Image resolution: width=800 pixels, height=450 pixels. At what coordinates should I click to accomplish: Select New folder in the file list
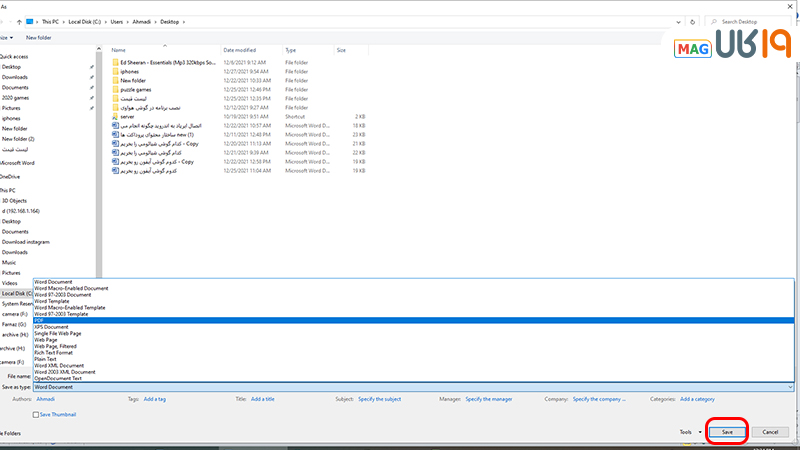coord(133,80)
